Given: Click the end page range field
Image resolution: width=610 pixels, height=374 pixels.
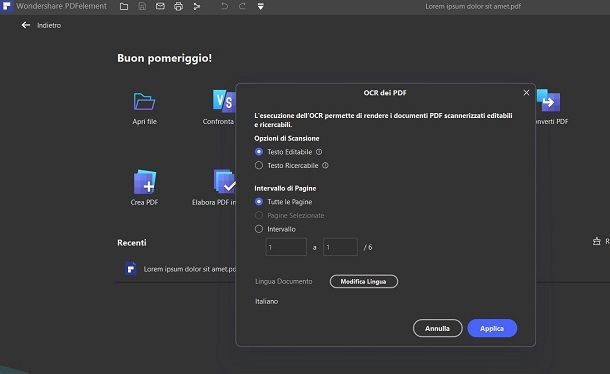Looking at the screenshot, I should pos(340,247).
